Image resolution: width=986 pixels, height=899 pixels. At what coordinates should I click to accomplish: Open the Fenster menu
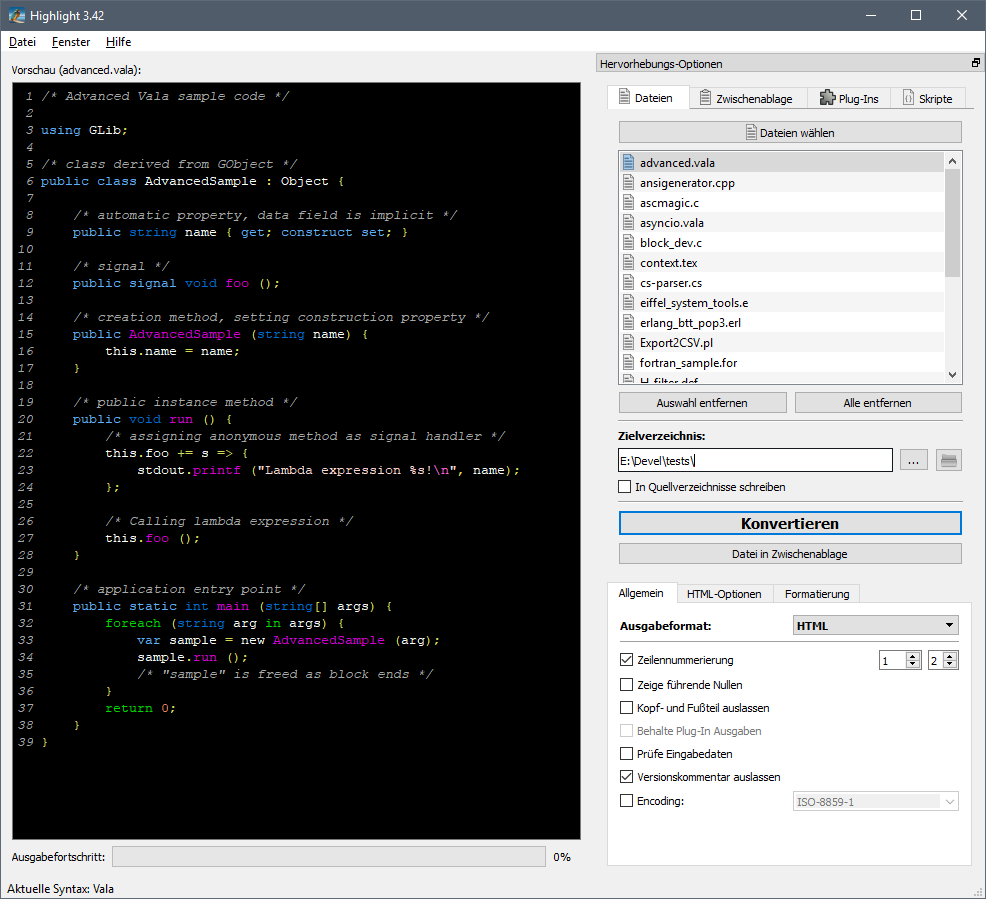pos(71,41)
